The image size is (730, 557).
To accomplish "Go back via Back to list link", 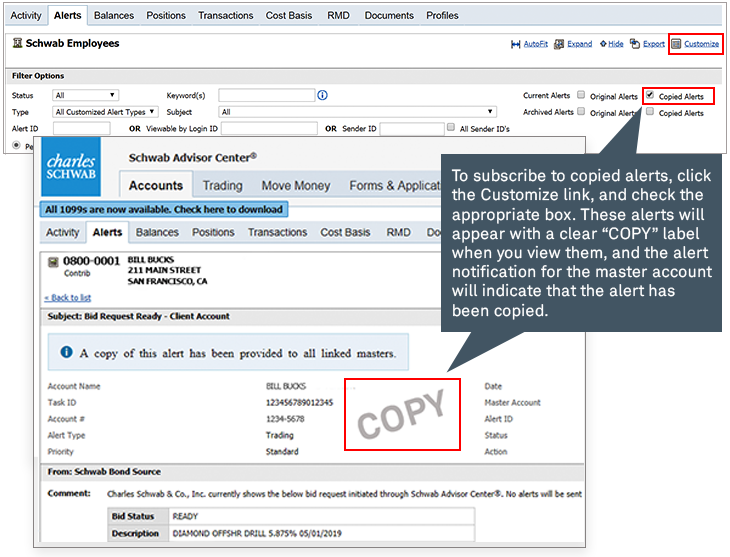I will point(68,298).
